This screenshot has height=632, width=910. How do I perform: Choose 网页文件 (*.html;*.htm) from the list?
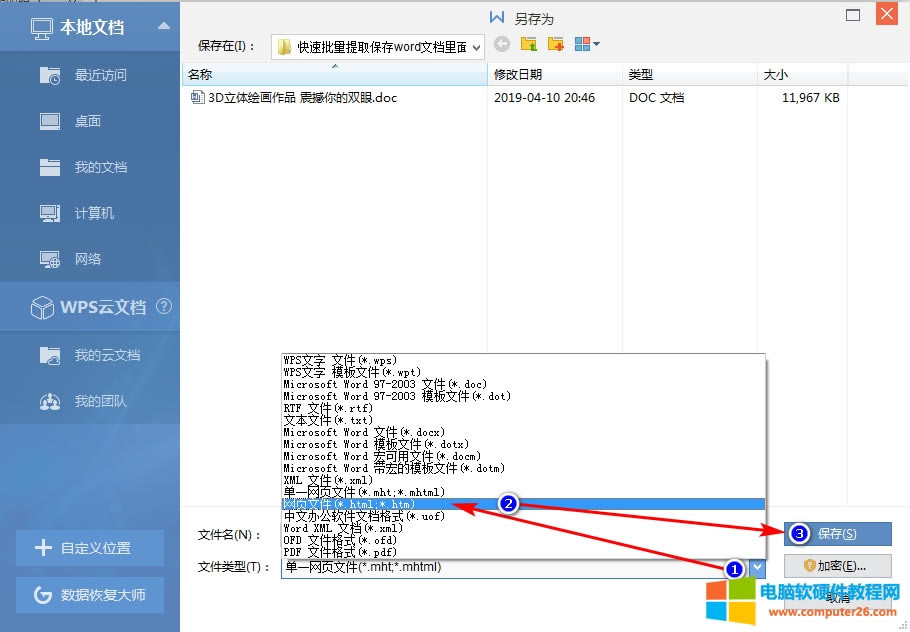(349, 505)
